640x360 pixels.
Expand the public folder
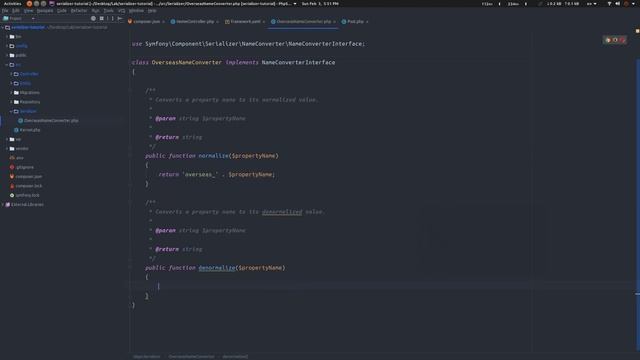coord(7,56)
